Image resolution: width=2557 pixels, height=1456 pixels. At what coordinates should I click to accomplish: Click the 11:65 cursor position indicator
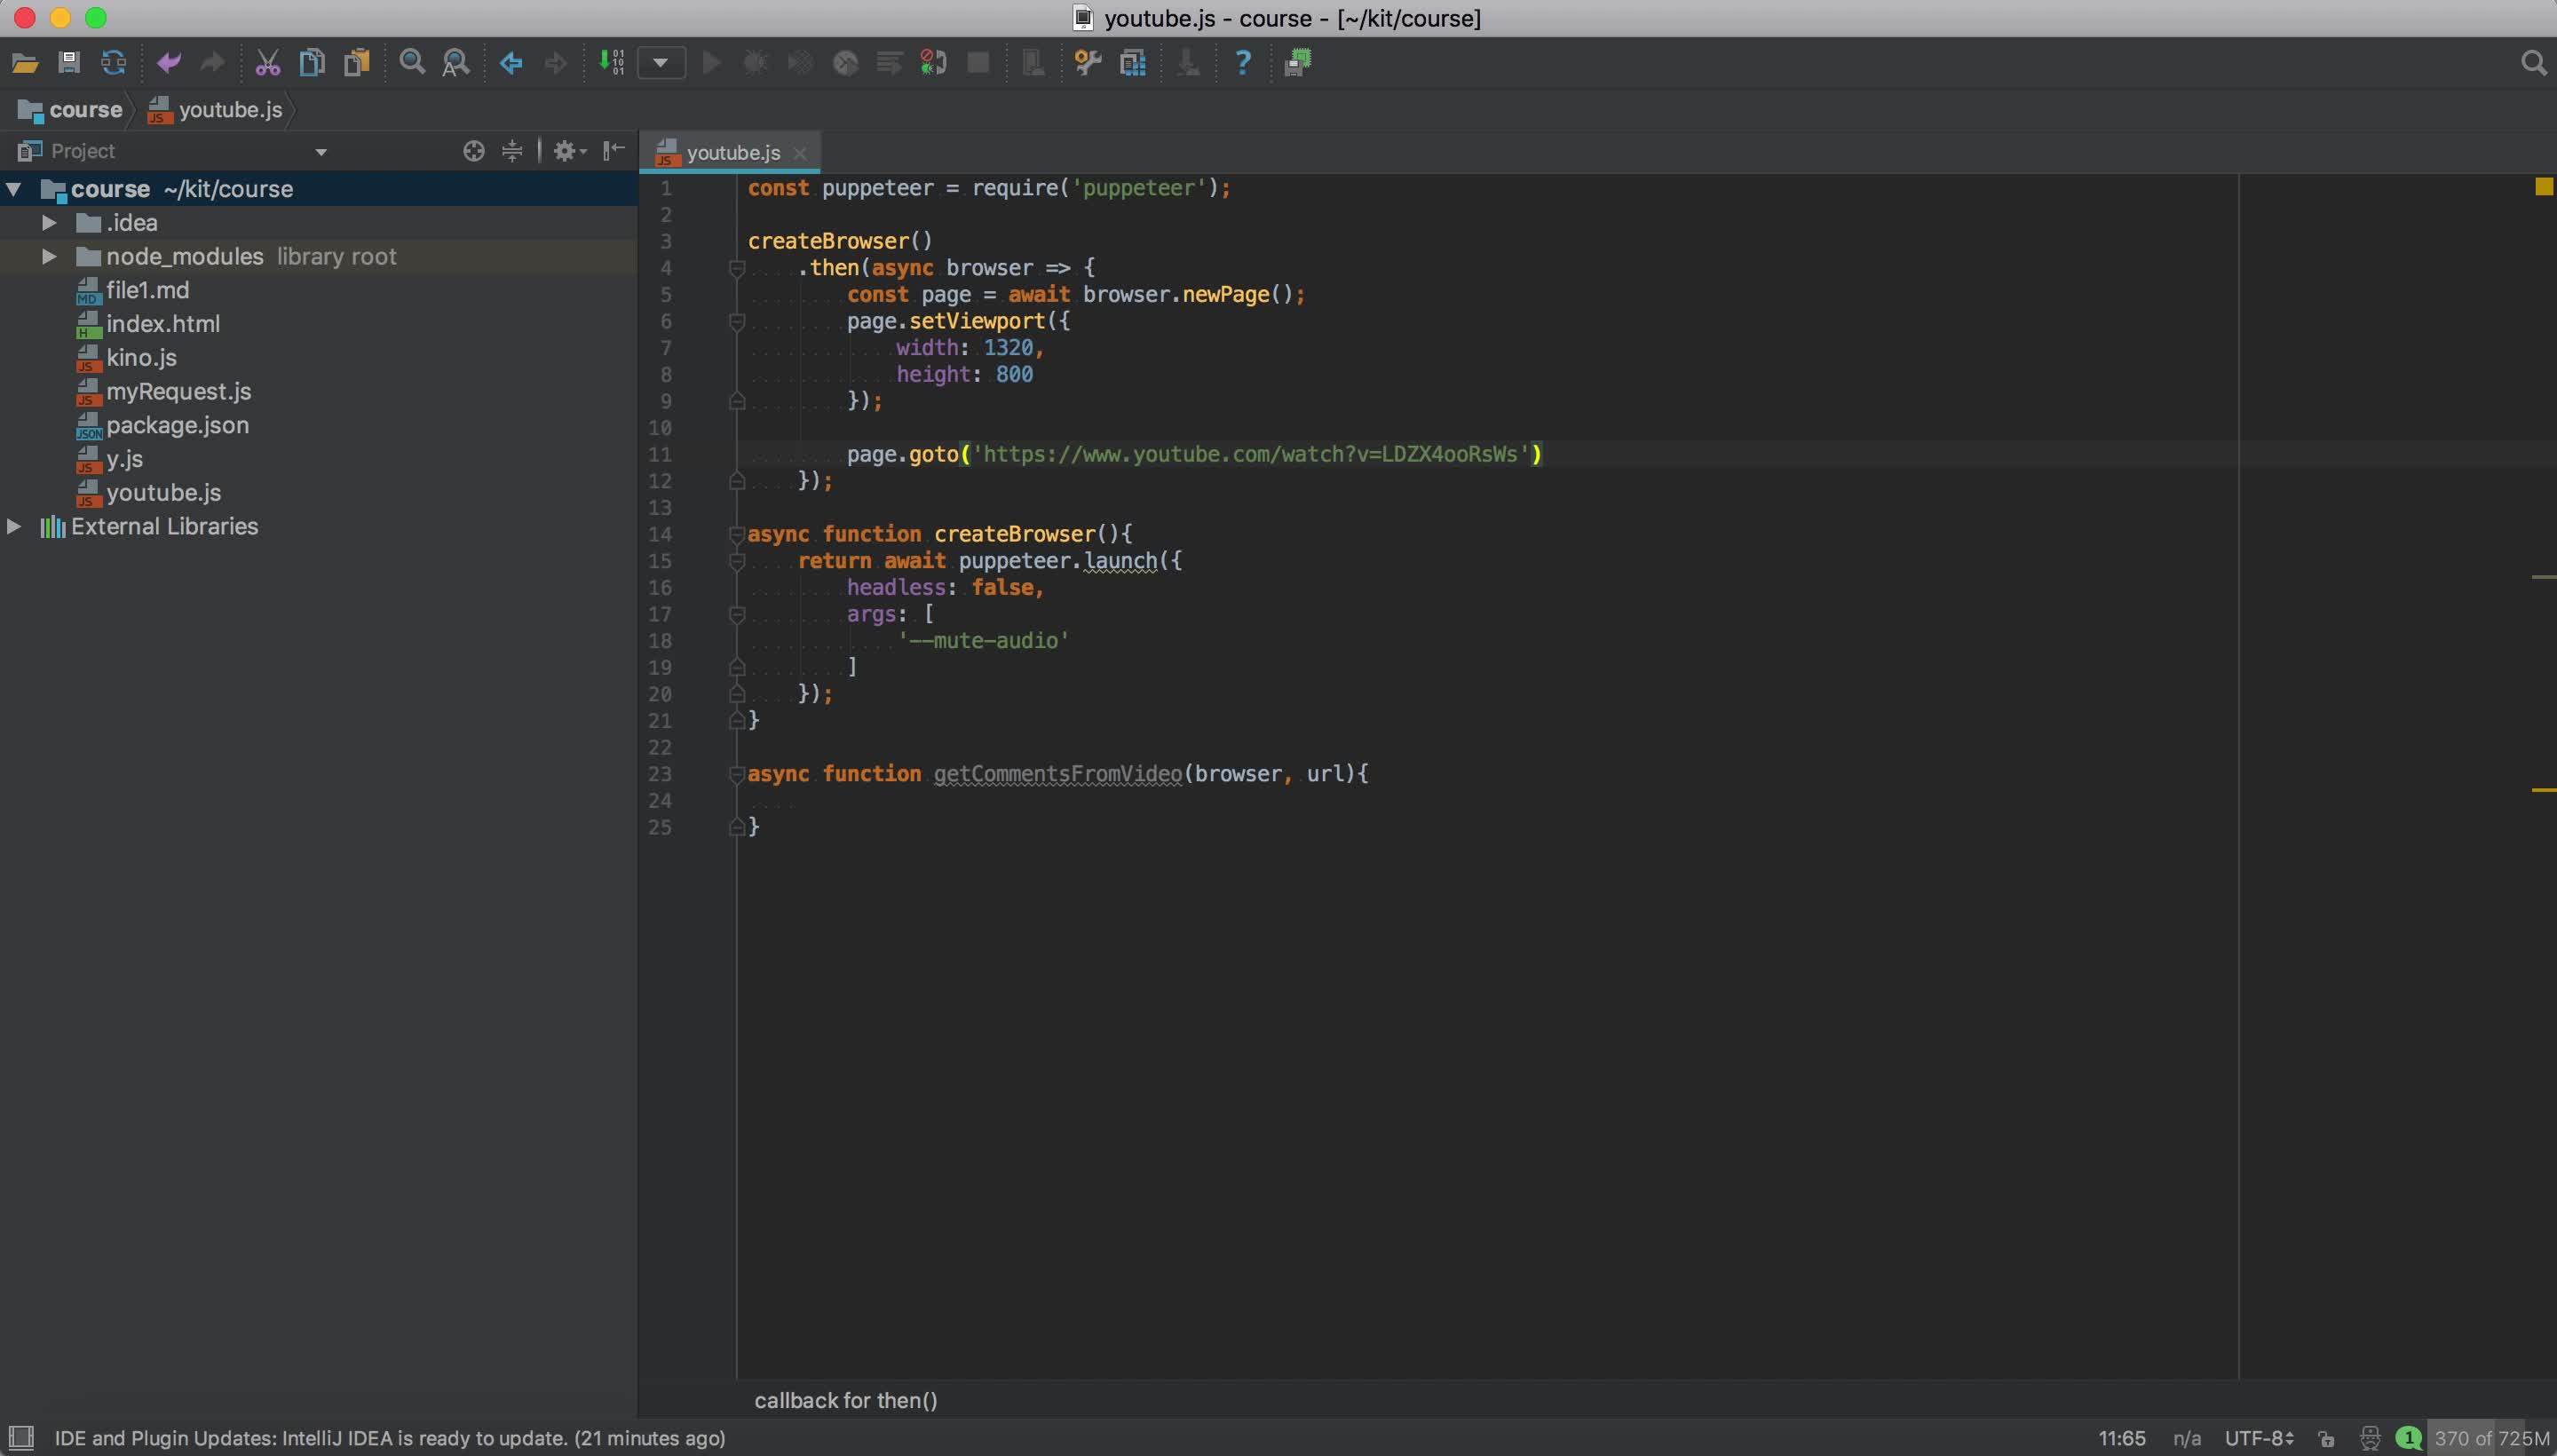click(2122, 1438)
